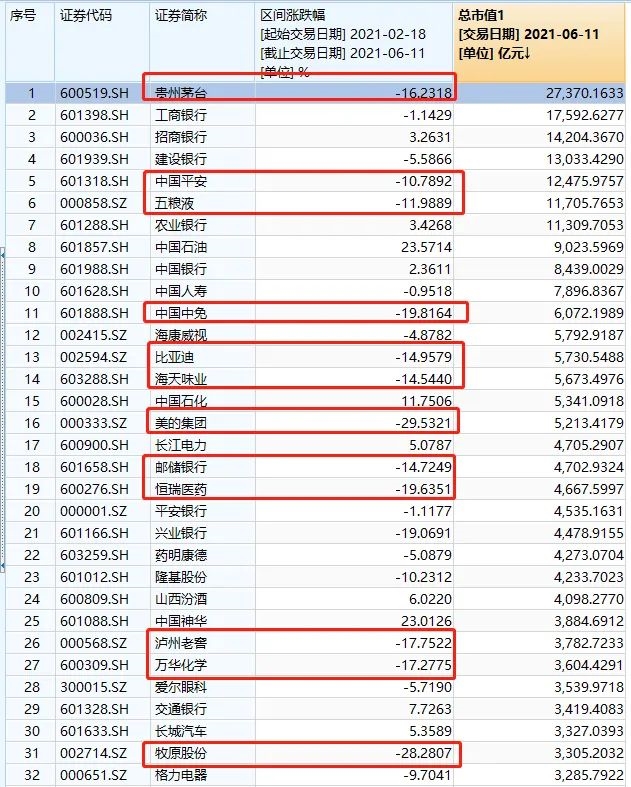This screenshot has width=631, height=787.
Task: Select row number 25
Action: [32, 621]
